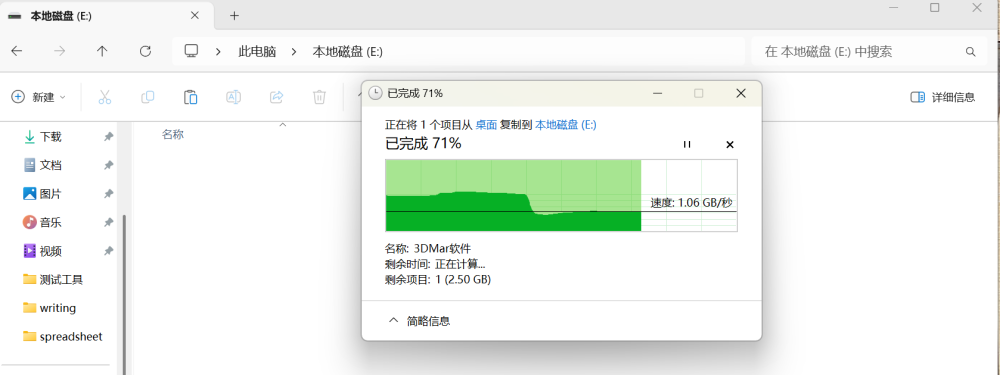This screenshot has width=1000, height=375.
Task: Open the 新建 dropdown menu
Action: click(x=38, y=97)
